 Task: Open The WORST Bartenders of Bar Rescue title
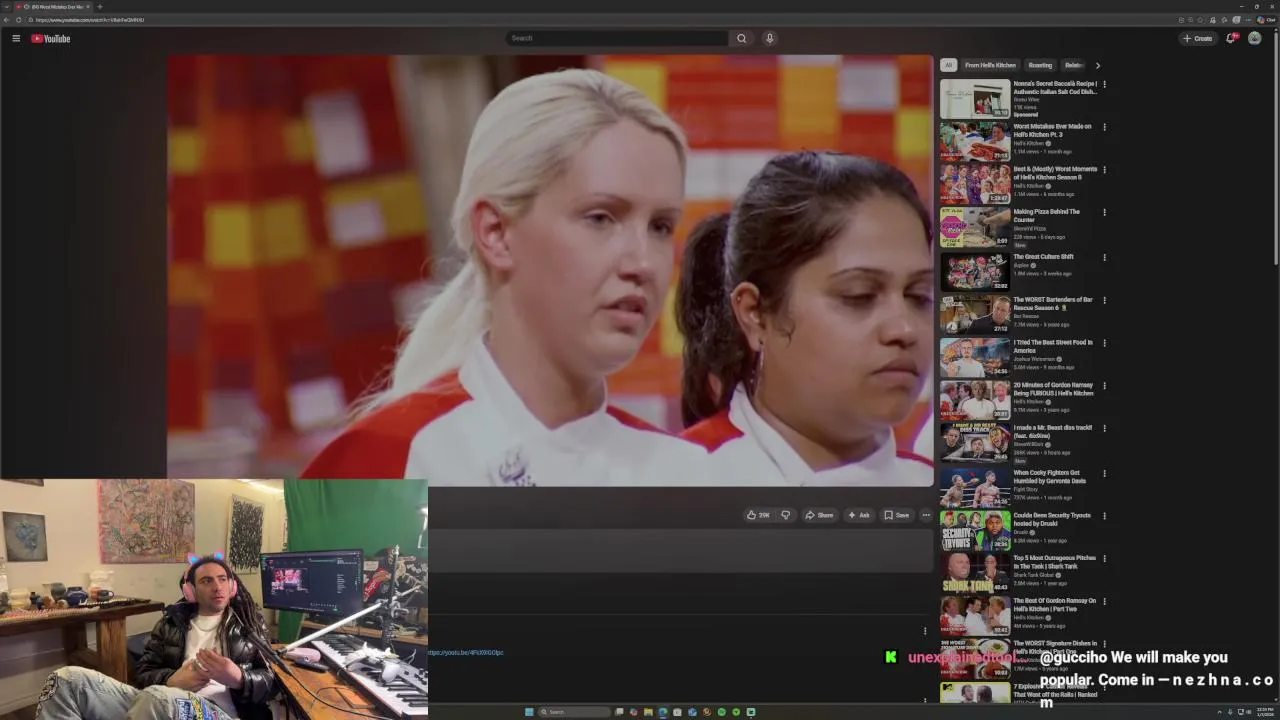1053,303
